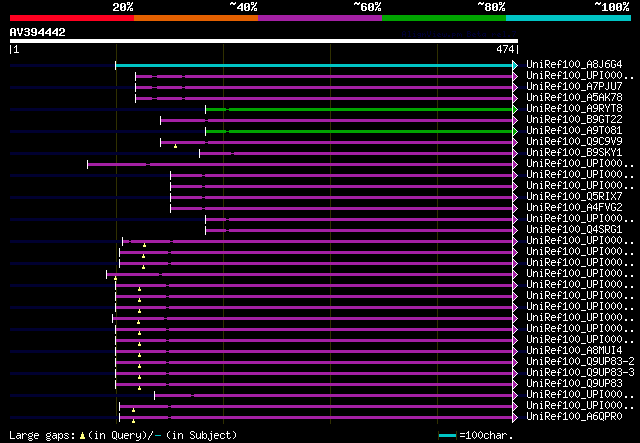The image size is (640, 443).
Task: Click the yellow gap marker under Q9UP83-2 row
Action: click(x=140, y=366)
